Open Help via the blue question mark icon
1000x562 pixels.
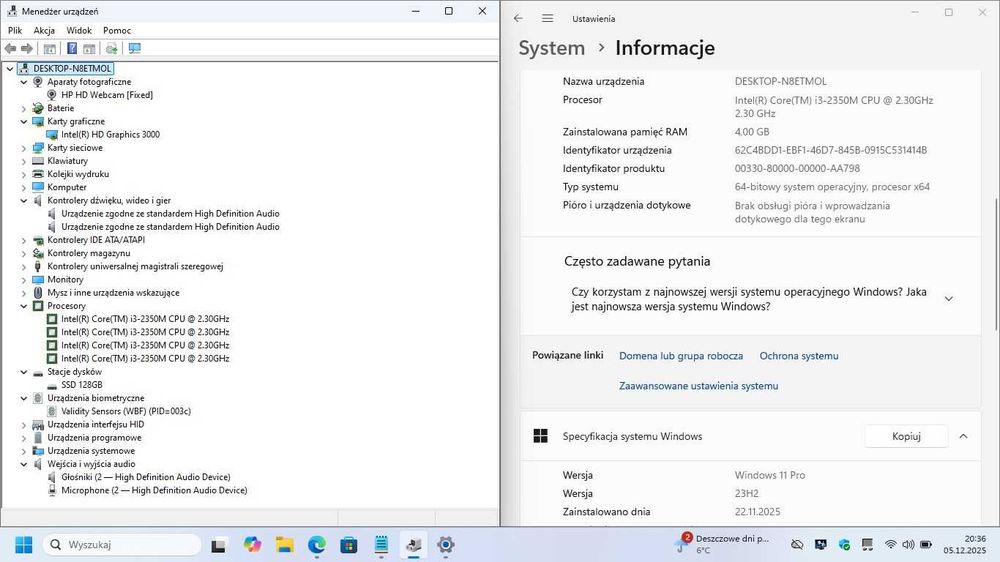[x=72, y=48]
